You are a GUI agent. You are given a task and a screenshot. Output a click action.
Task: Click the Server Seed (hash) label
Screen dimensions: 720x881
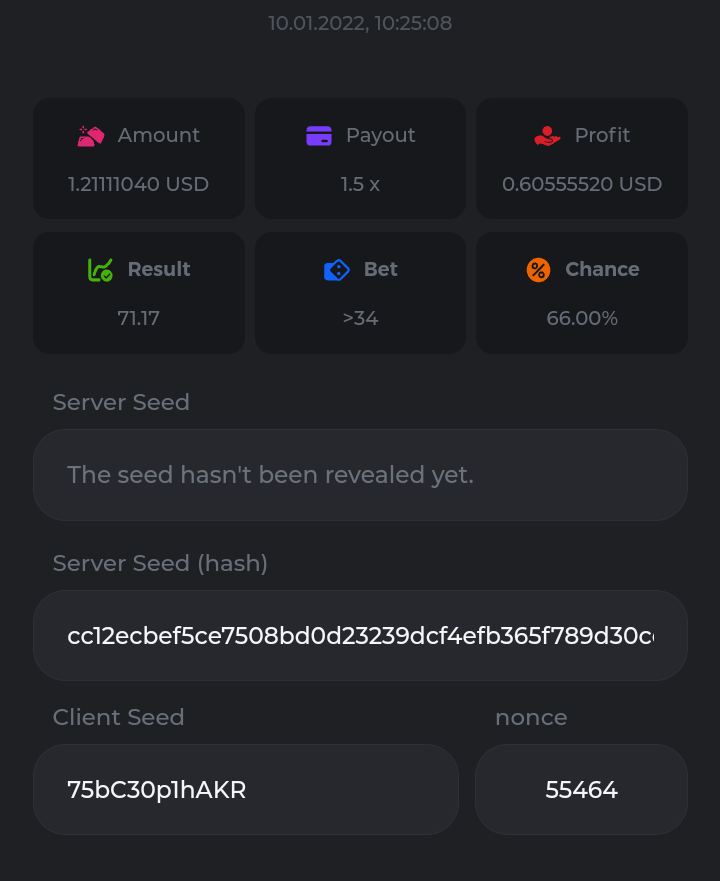160,563
